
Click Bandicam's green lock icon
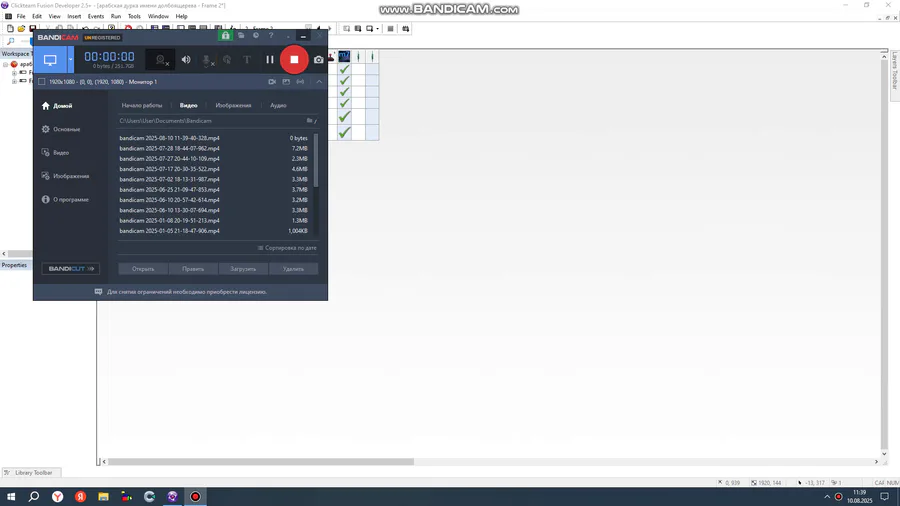click(225, 36)
